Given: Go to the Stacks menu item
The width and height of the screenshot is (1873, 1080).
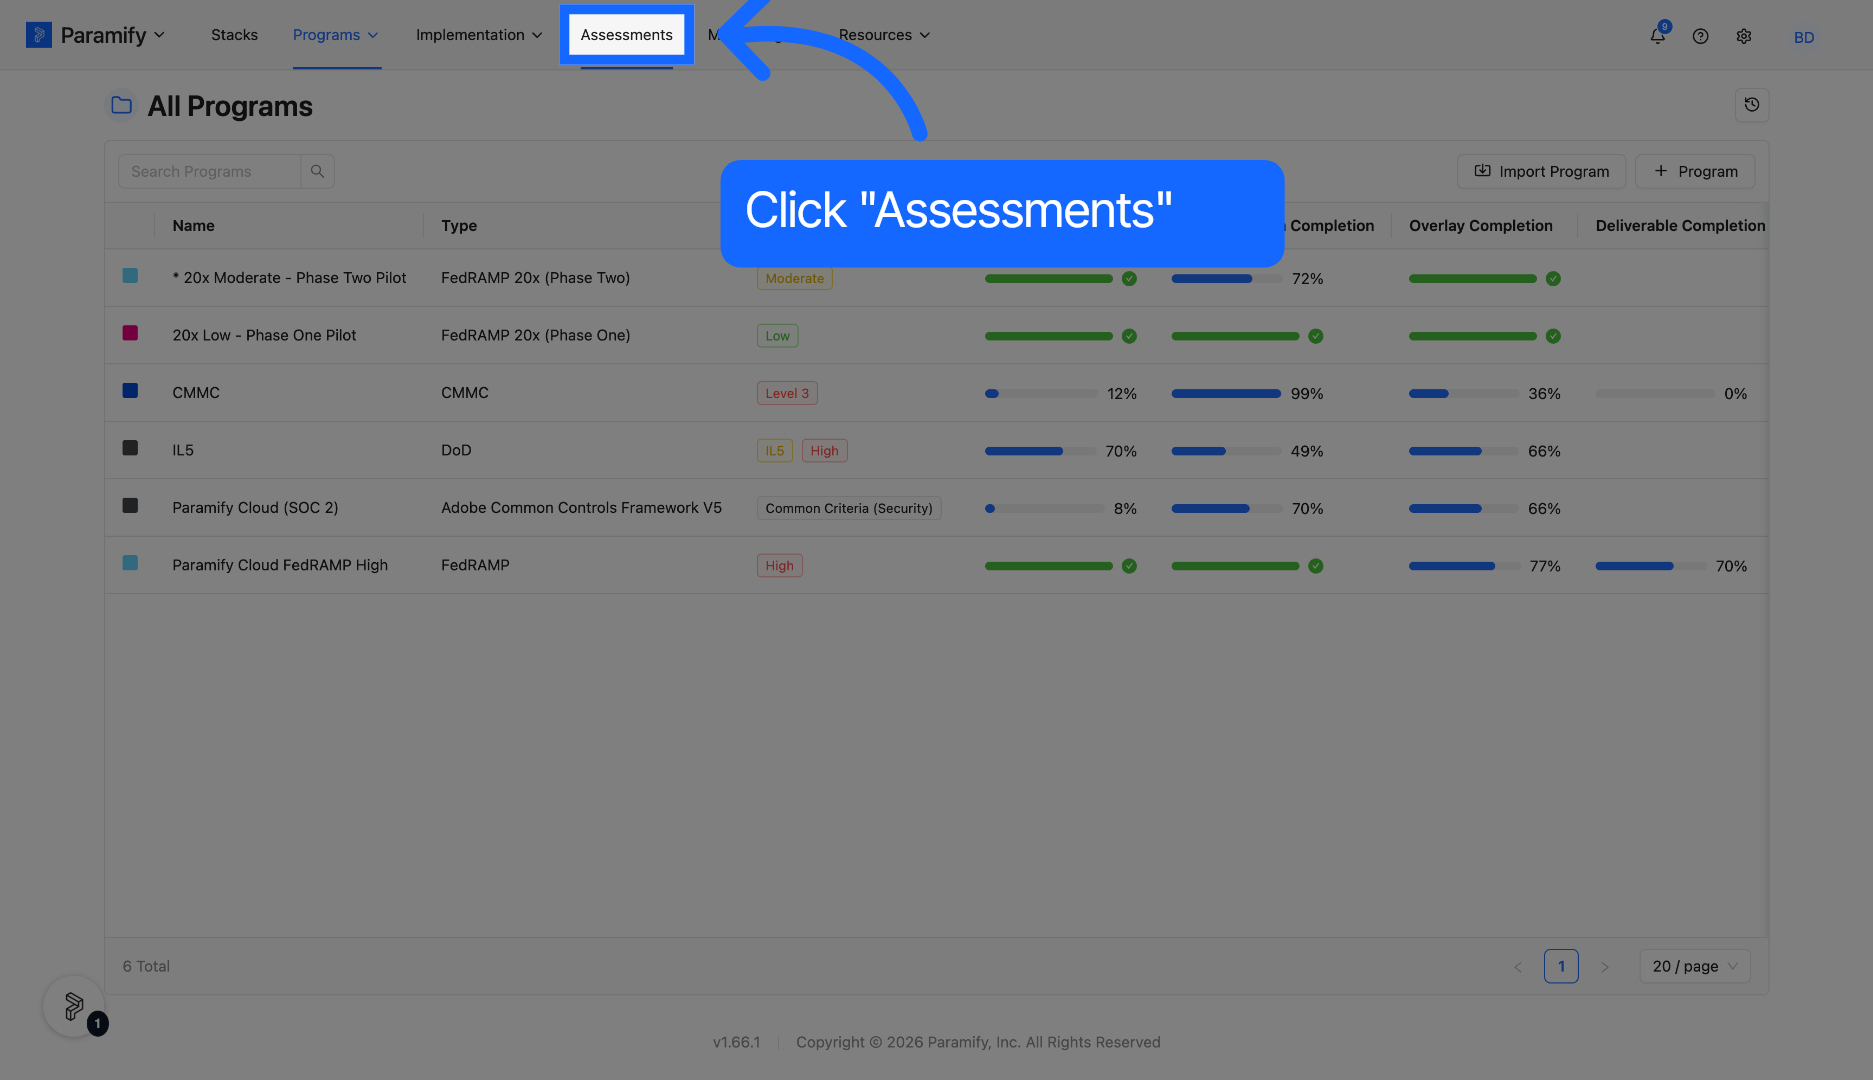Looking at the screenshot, I should (x=234, y=35).
